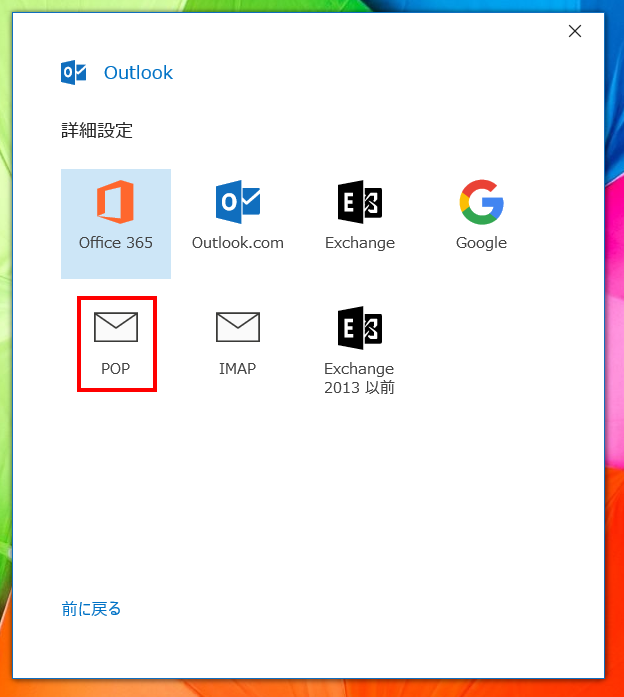Go back using the 前に戻る link

coord(91,609)
